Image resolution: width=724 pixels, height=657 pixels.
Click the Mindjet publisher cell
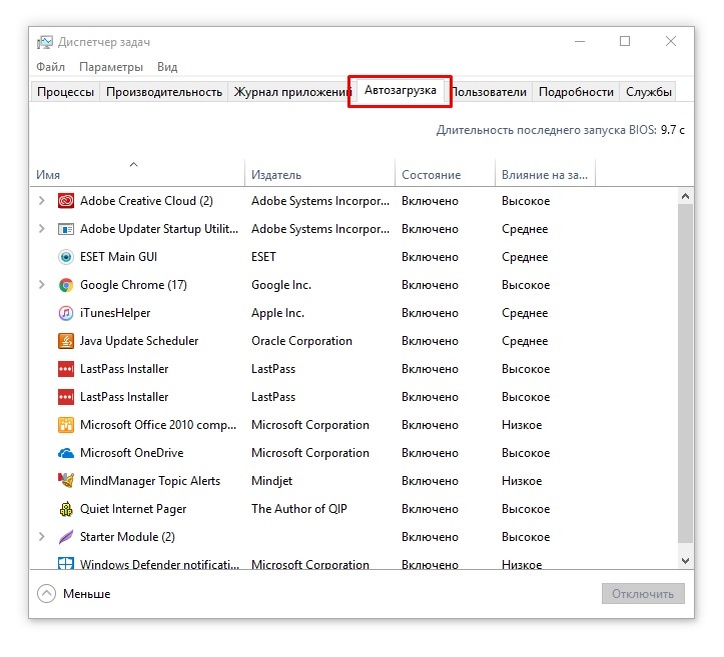(x=272, y=481)
